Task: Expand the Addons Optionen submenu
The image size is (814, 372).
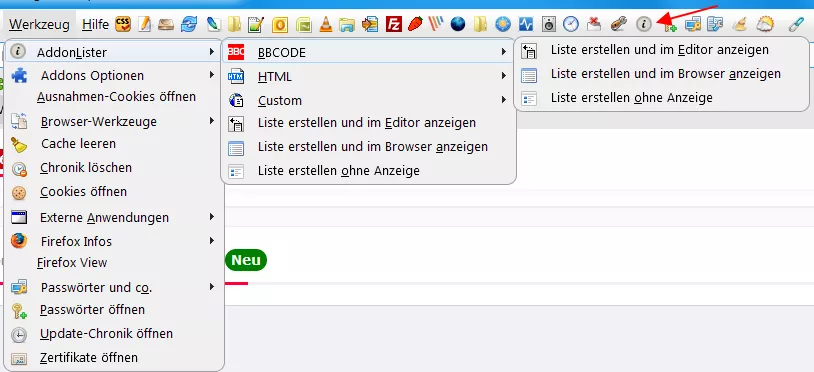Action: tap(114, 75)
